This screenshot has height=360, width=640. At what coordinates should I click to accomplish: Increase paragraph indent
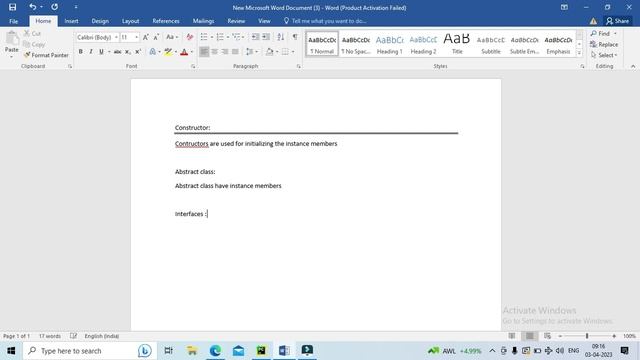point(266,37)
